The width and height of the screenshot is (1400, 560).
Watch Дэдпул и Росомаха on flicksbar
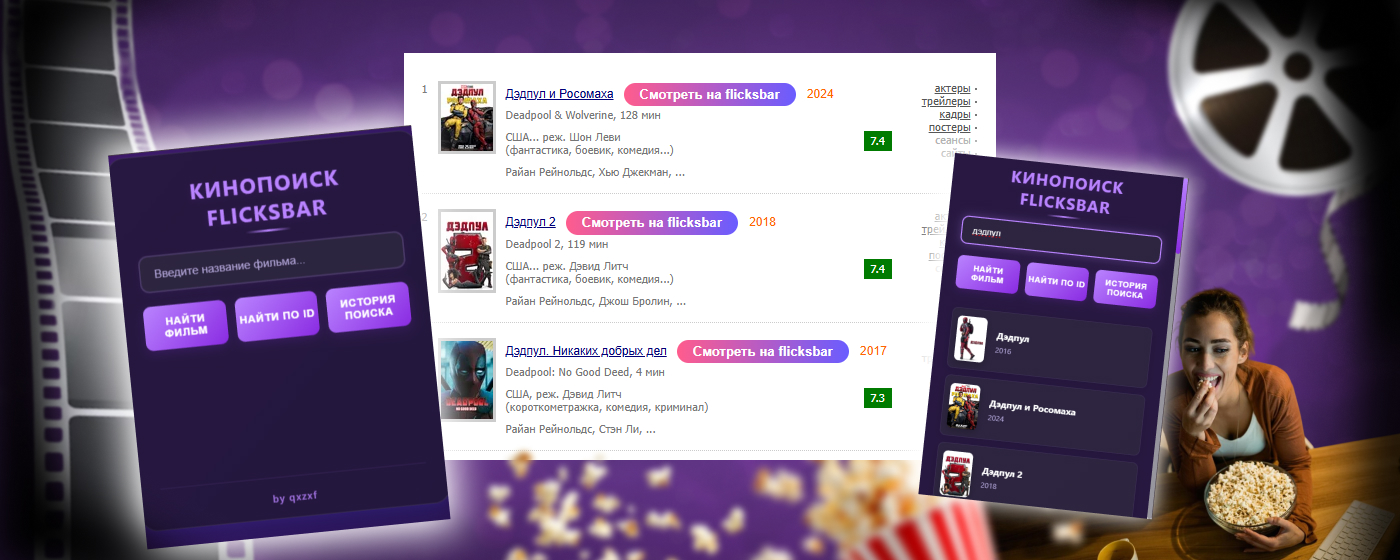pyautogui.click(x=709, y=94)
